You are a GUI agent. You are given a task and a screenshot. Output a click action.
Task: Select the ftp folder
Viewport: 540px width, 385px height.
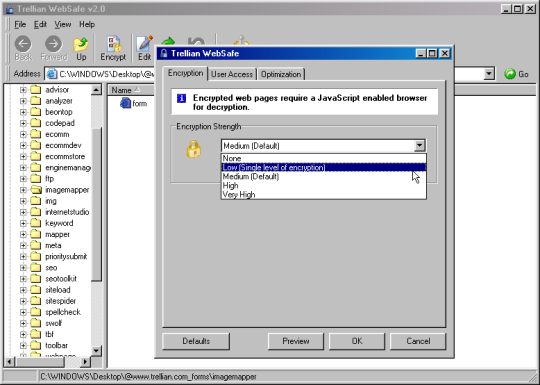(50, 179)
